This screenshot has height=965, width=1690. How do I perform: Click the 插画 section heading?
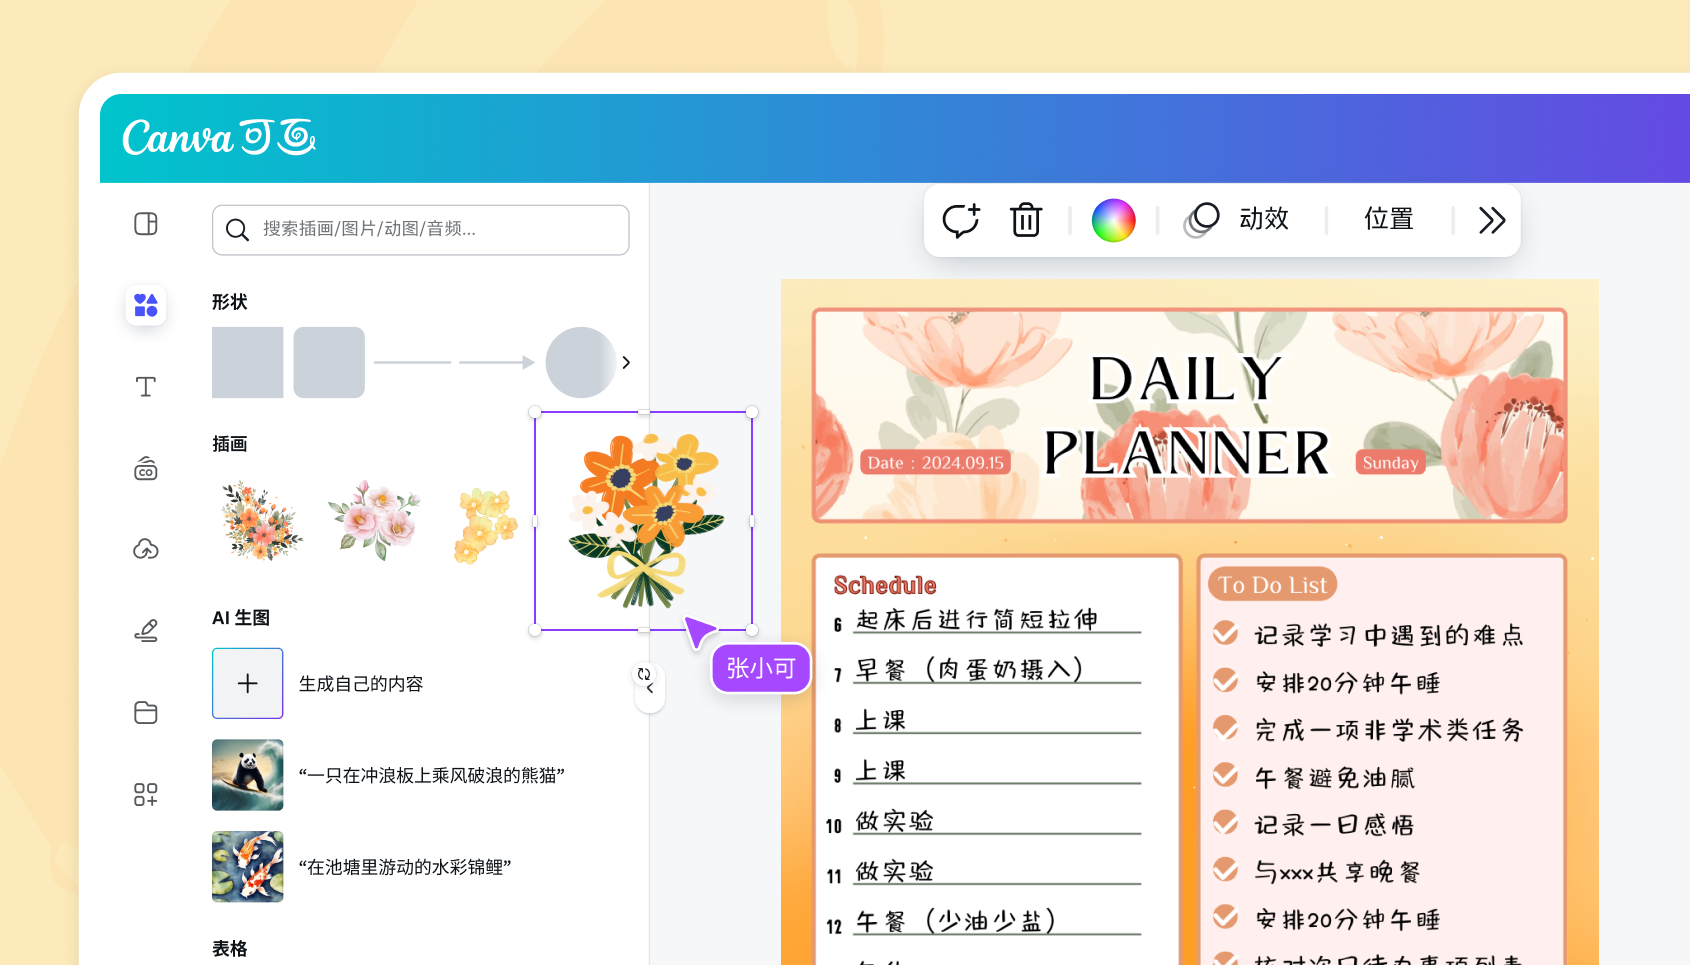click(229, 444)
